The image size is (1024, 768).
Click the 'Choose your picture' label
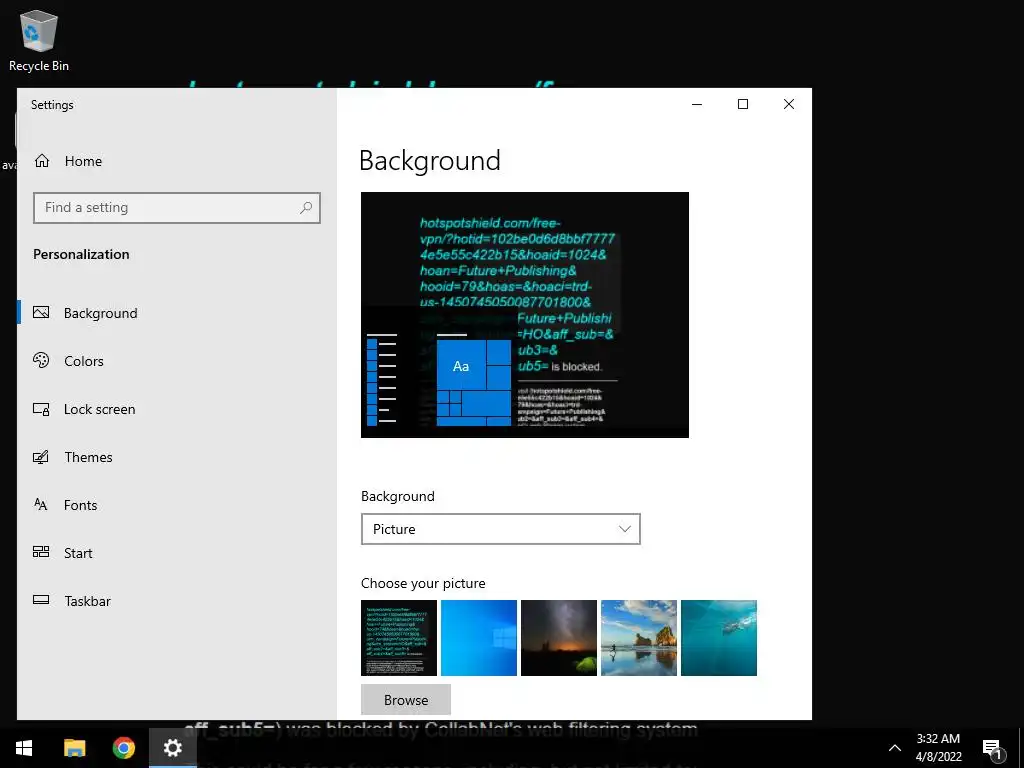pyautogui.click(x=423, y=583)
